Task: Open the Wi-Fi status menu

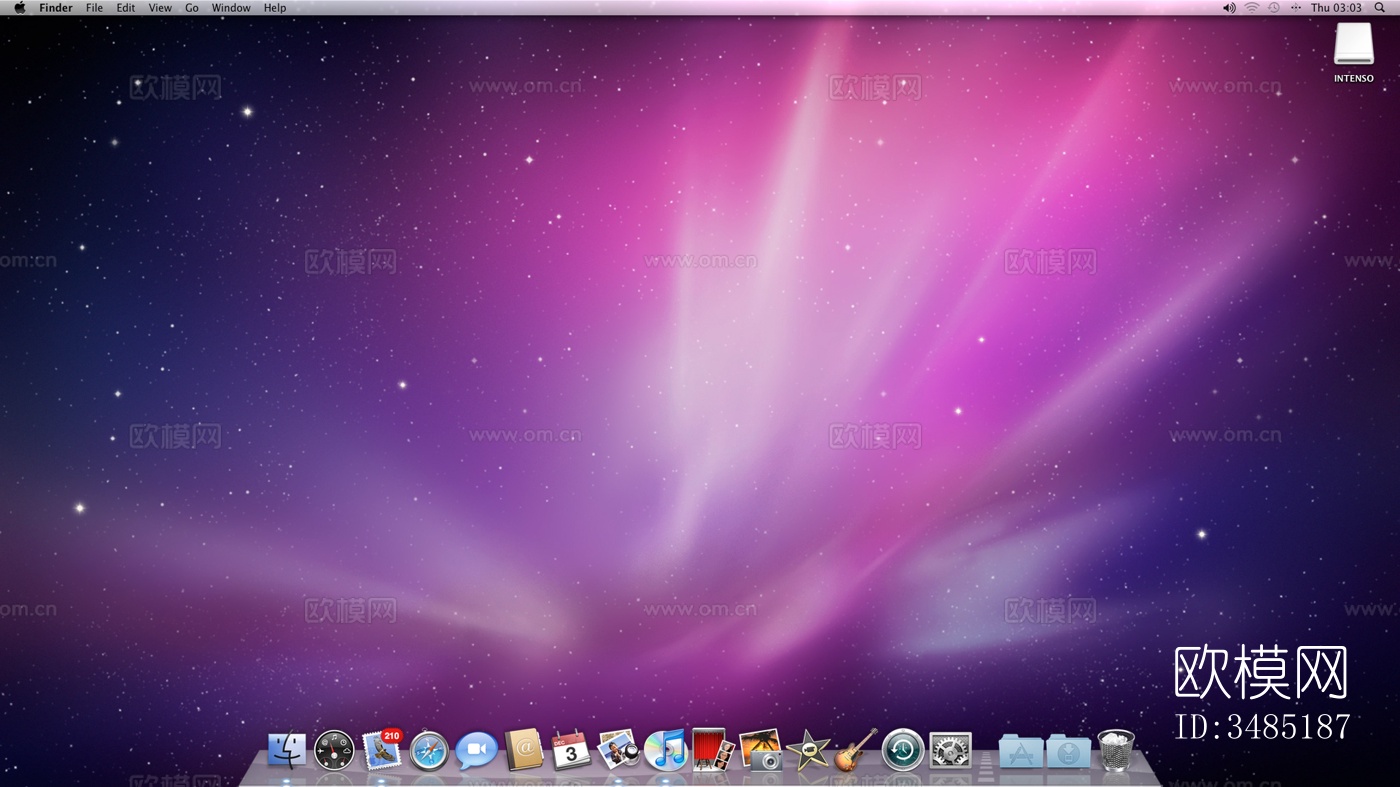Action: pyautogui.click(x=1252, y=8)
